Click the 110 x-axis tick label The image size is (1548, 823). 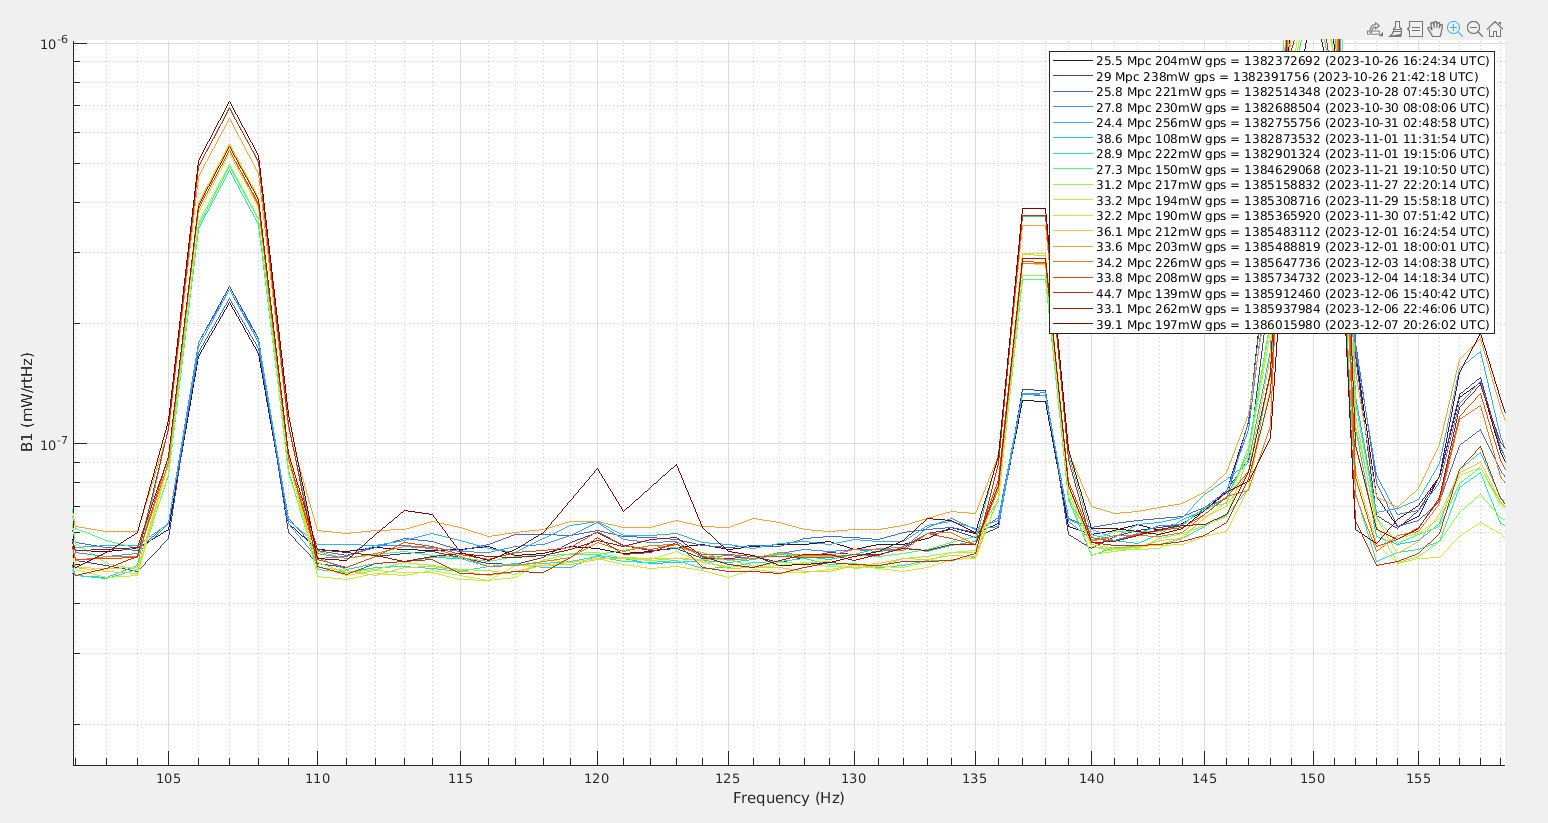317,778
